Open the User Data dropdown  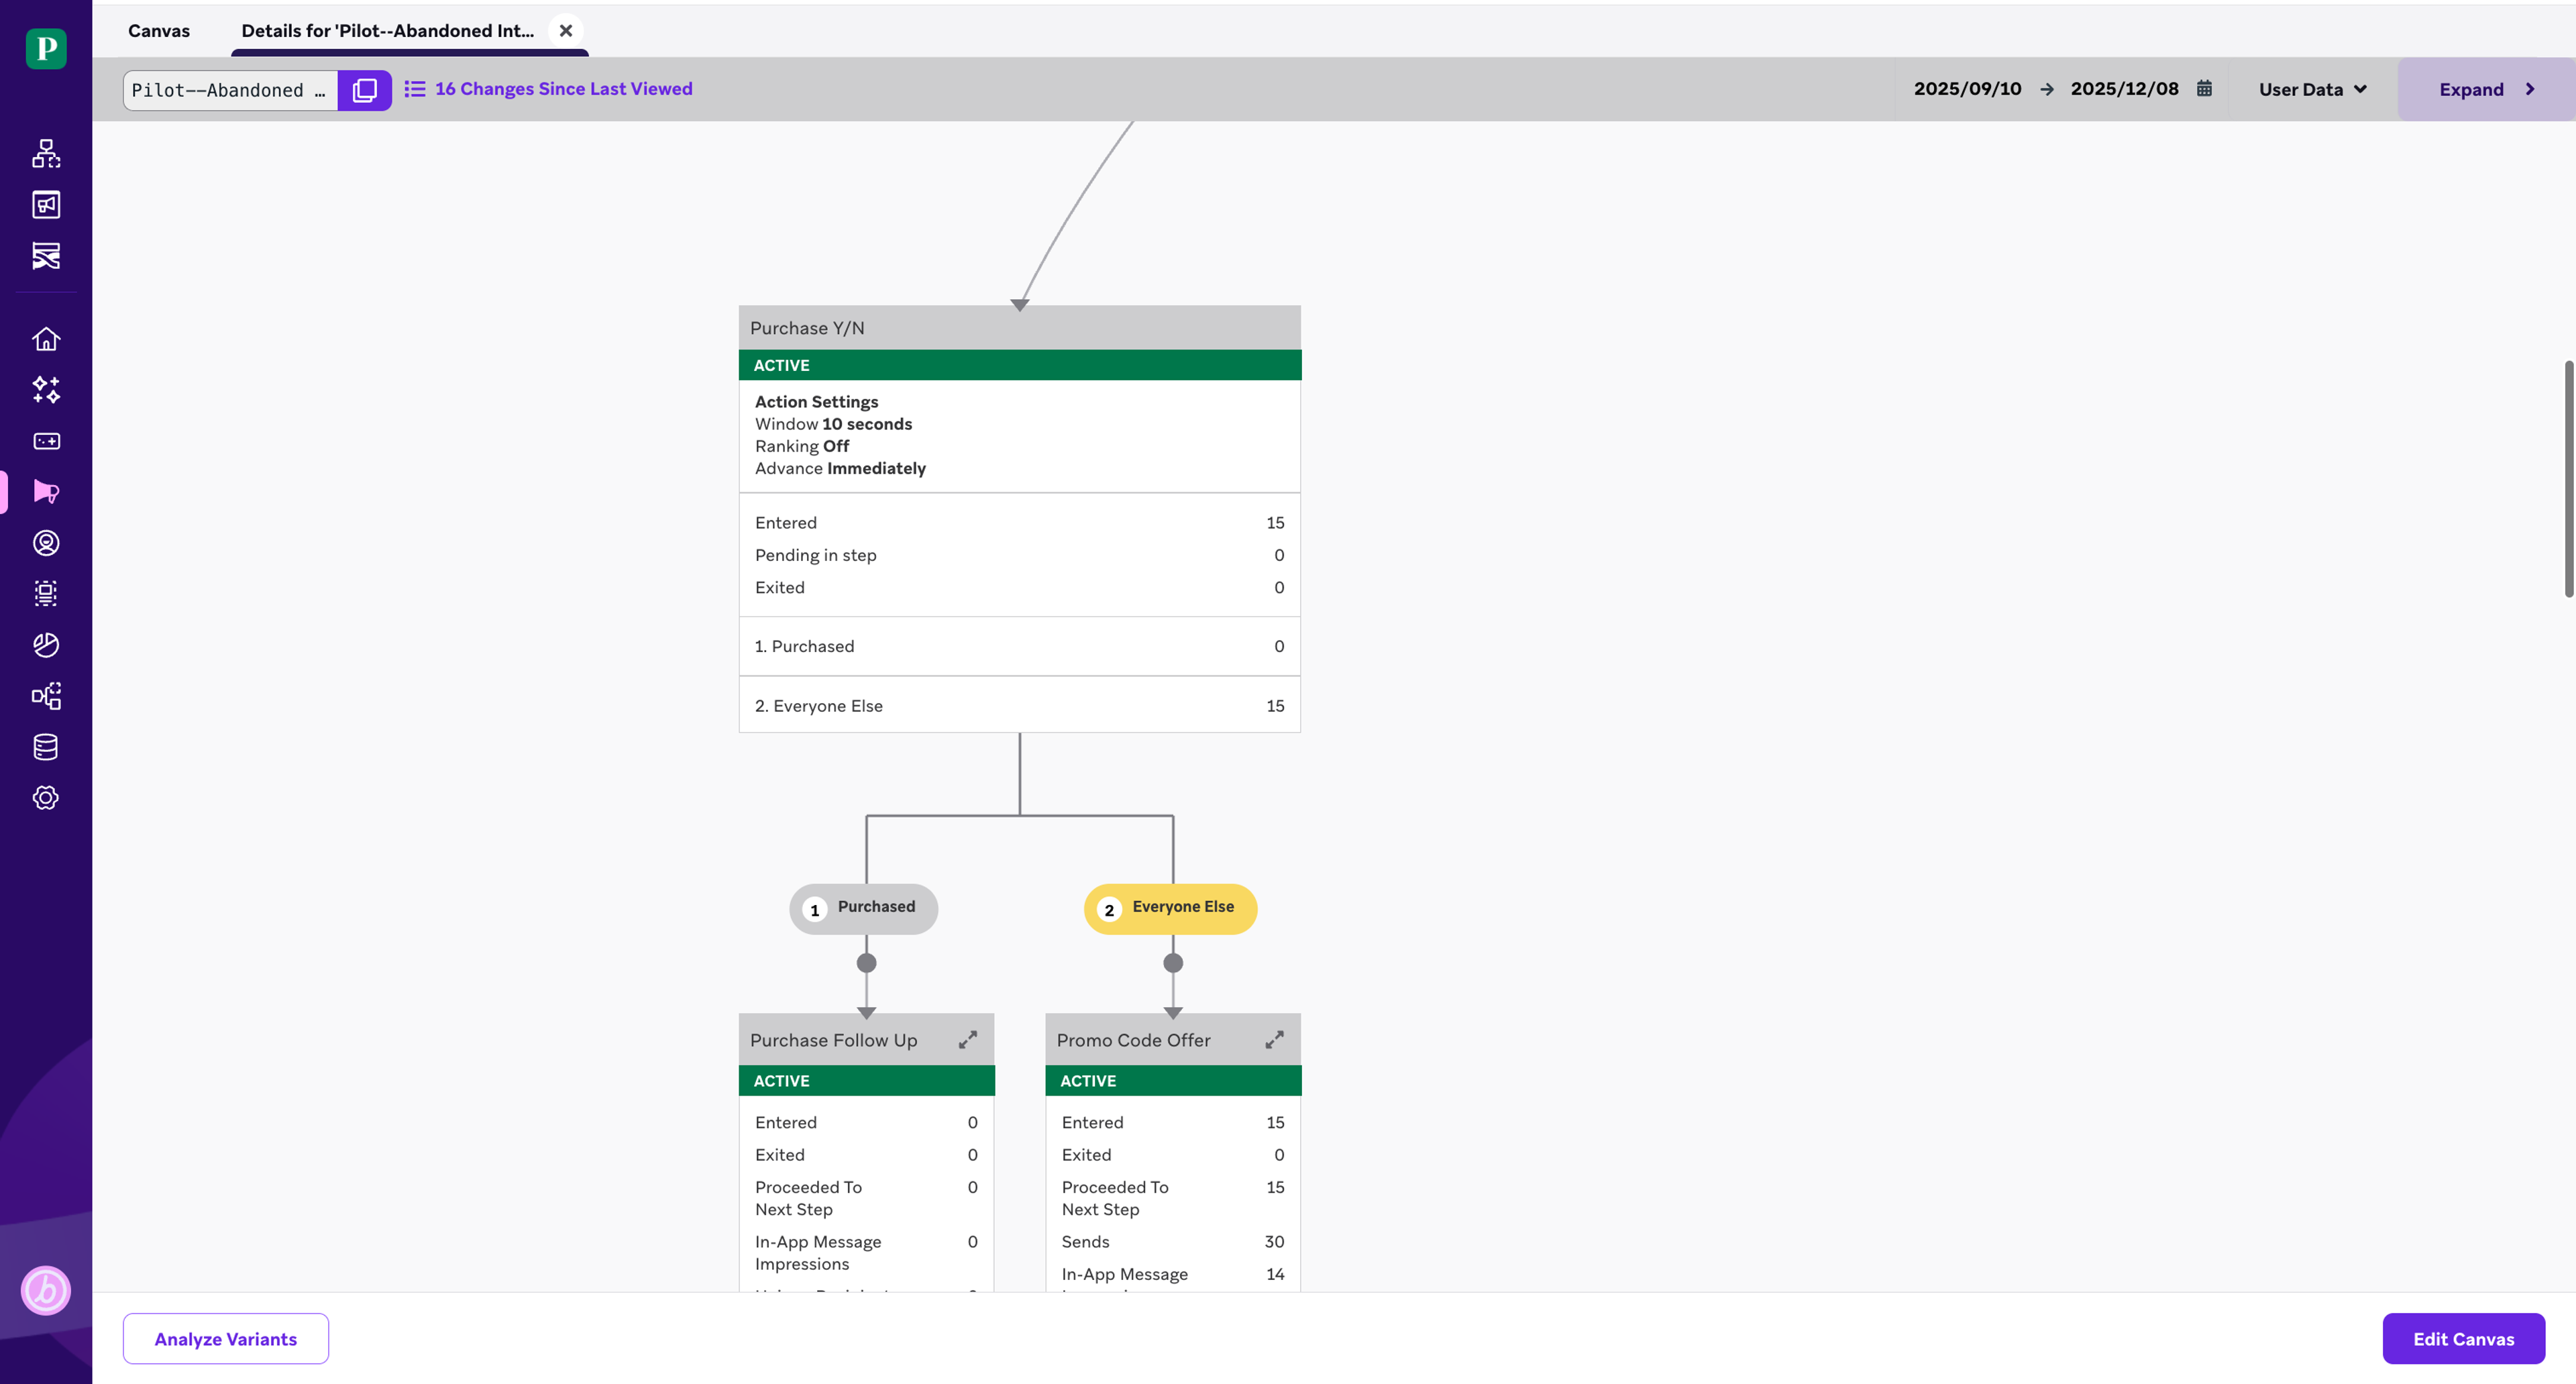(x=2312, y=90)
